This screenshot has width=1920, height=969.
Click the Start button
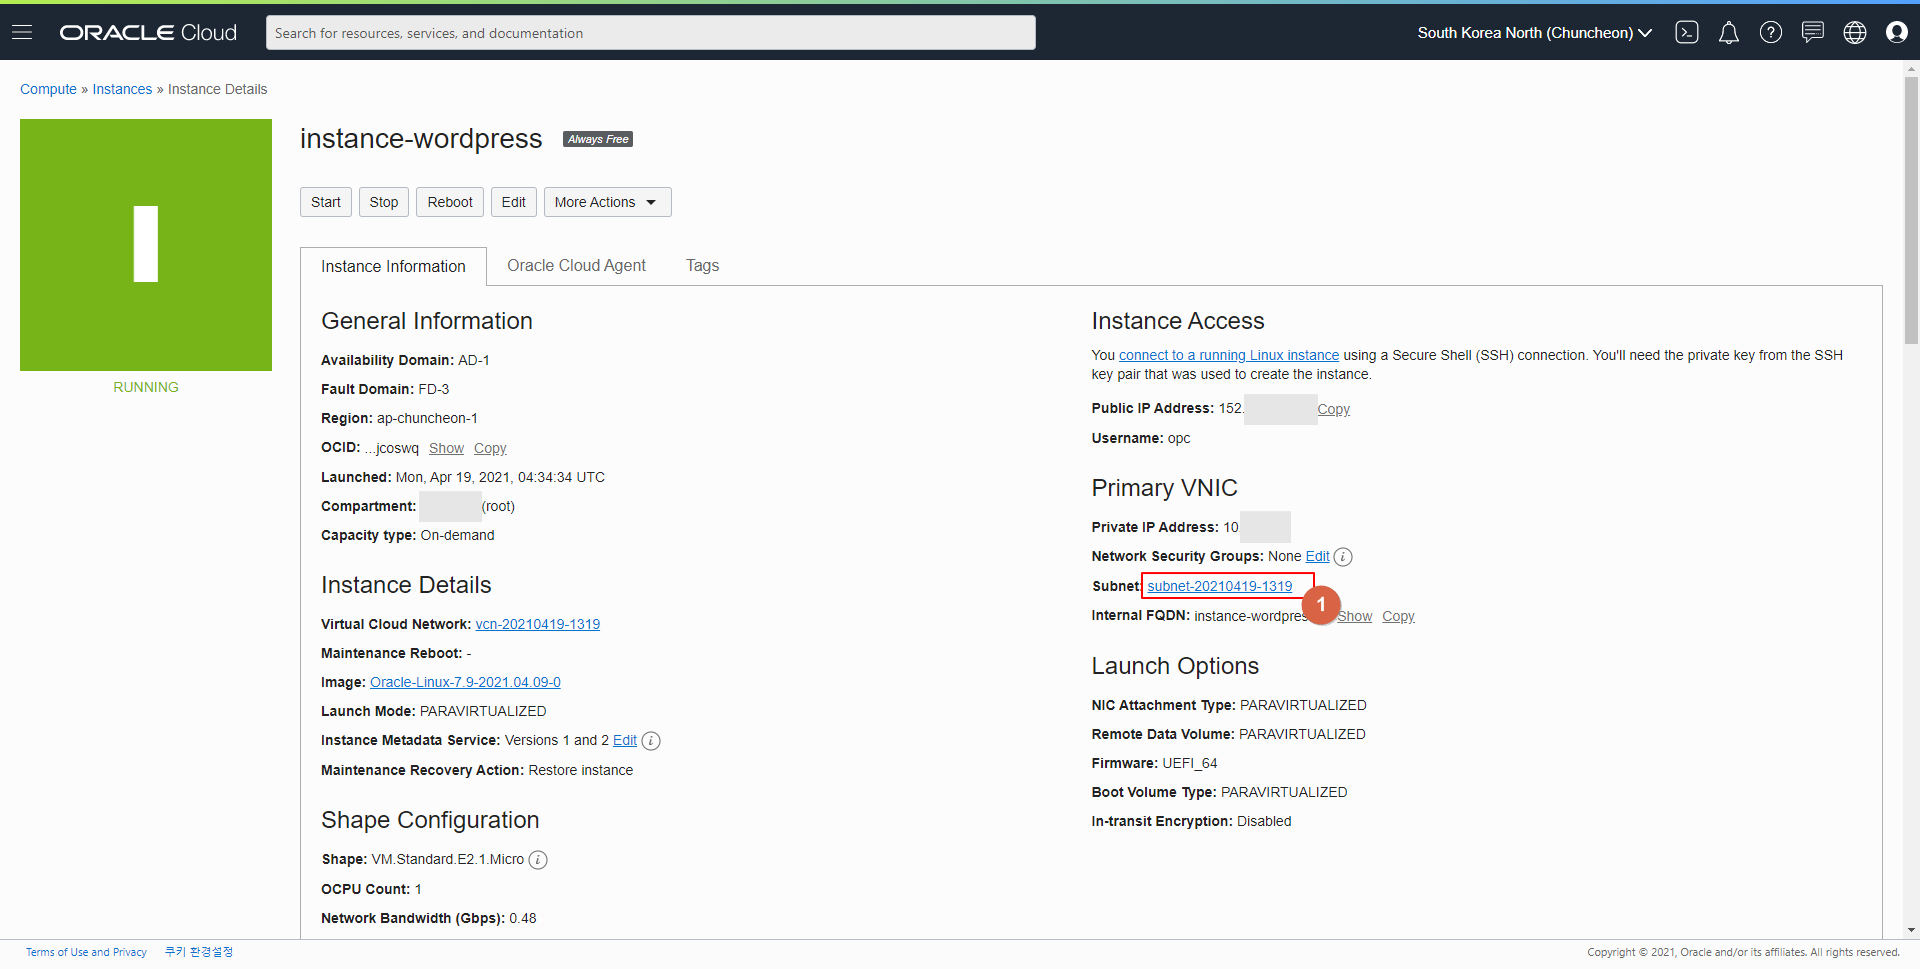tap(326, 202)
